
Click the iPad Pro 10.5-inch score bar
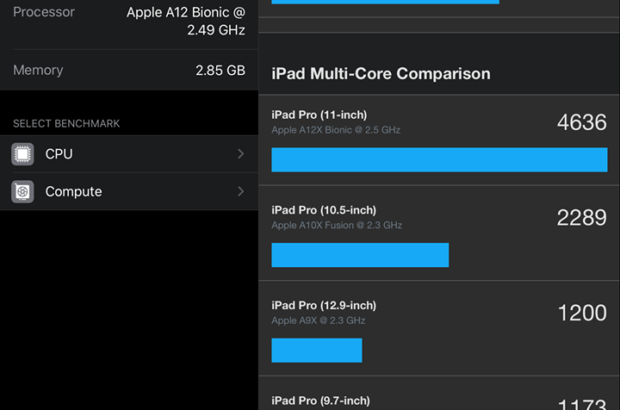360,255
